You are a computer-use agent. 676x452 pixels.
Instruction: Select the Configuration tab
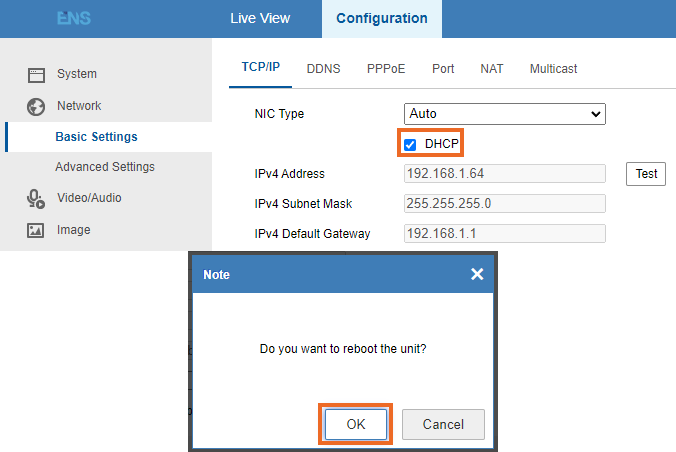pos(381,18)
